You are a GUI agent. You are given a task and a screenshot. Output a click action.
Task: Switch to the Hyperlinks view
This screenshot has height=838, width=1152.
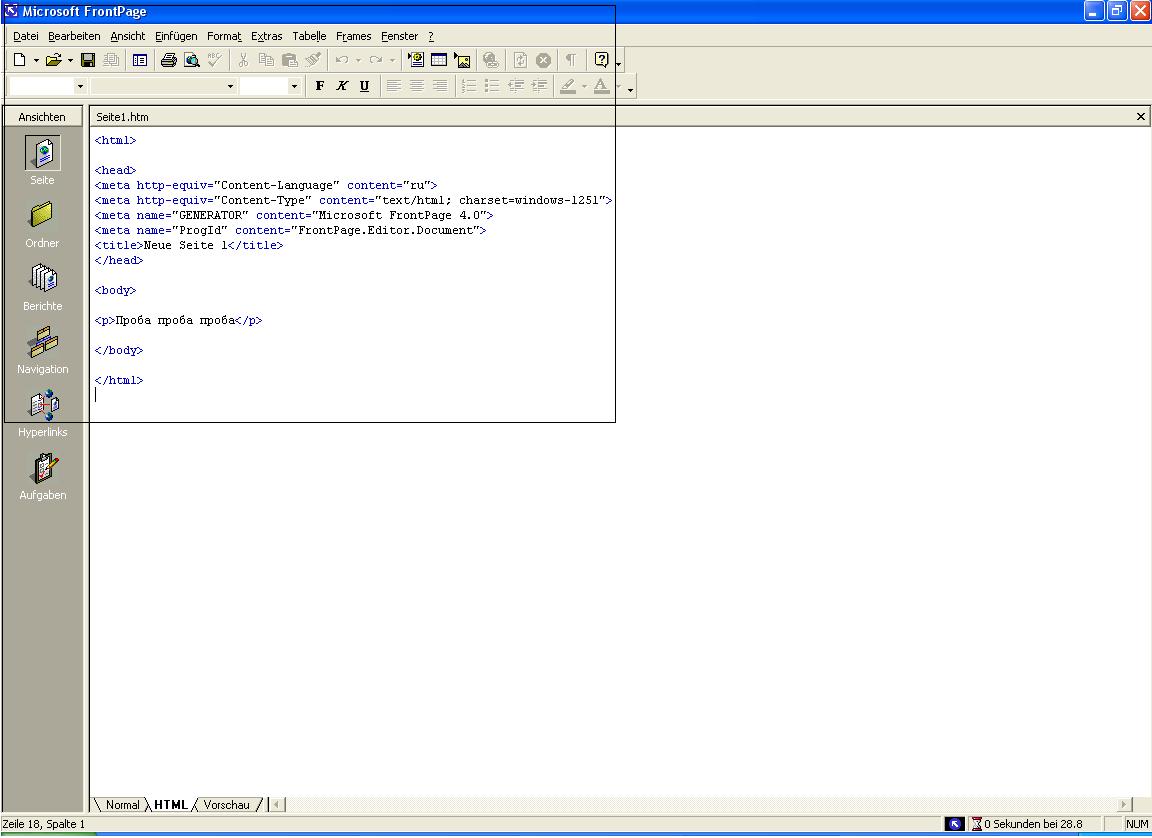click(x=43, y=414)
